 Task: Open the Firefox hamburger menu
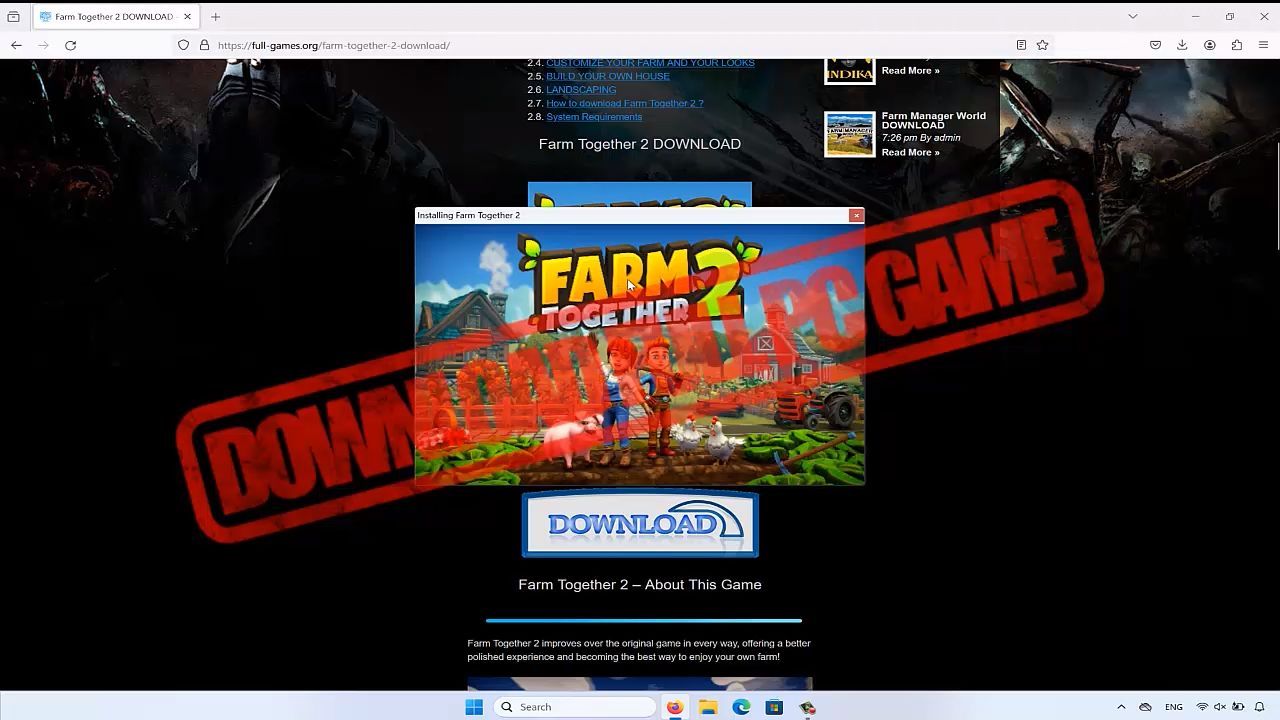pos(1264,45)
